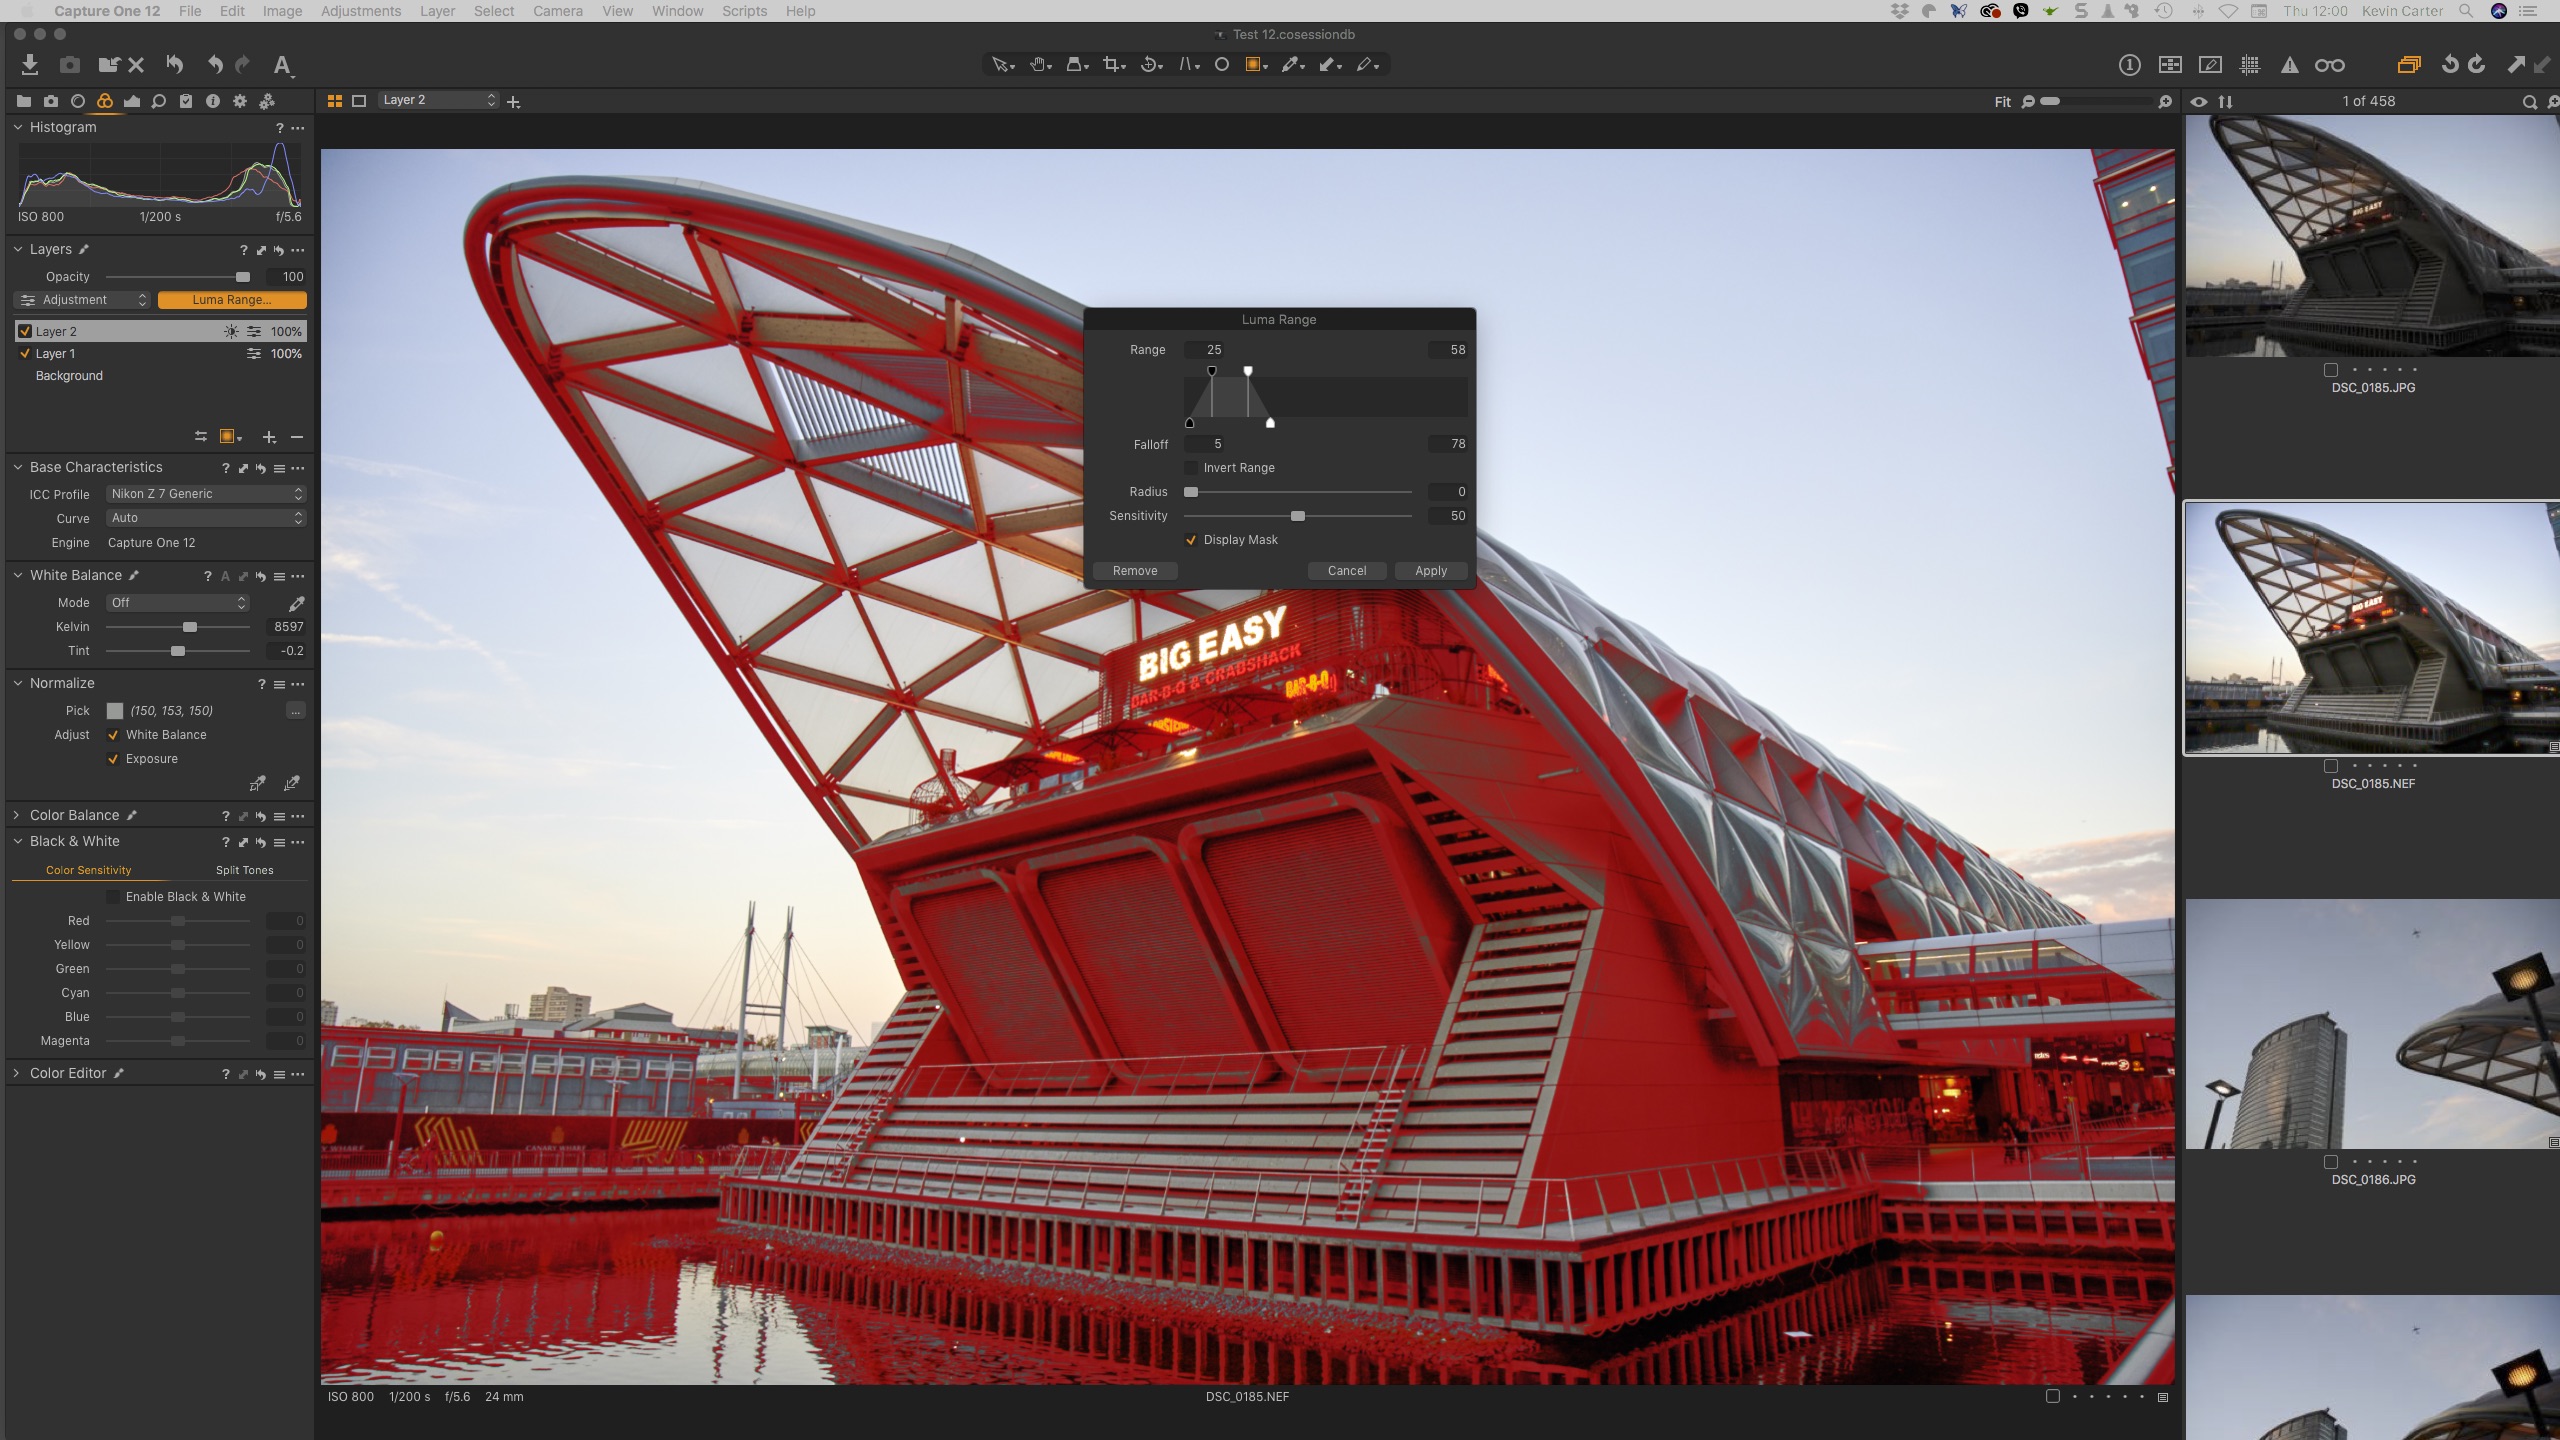Select the Crop tool in toolbar
This screenshot has width=2560, height=1440.
1112,65
